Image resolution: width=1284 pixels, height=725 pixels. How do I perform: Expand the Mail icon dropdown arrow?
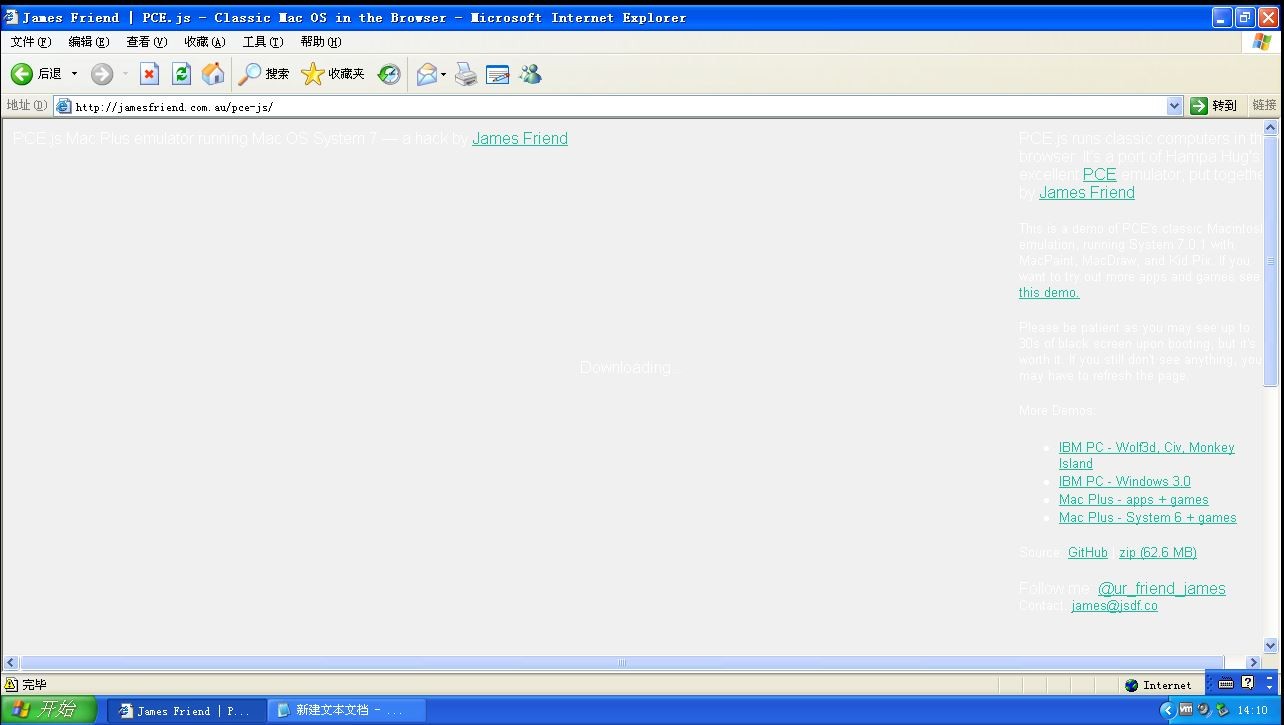point(443,74)
